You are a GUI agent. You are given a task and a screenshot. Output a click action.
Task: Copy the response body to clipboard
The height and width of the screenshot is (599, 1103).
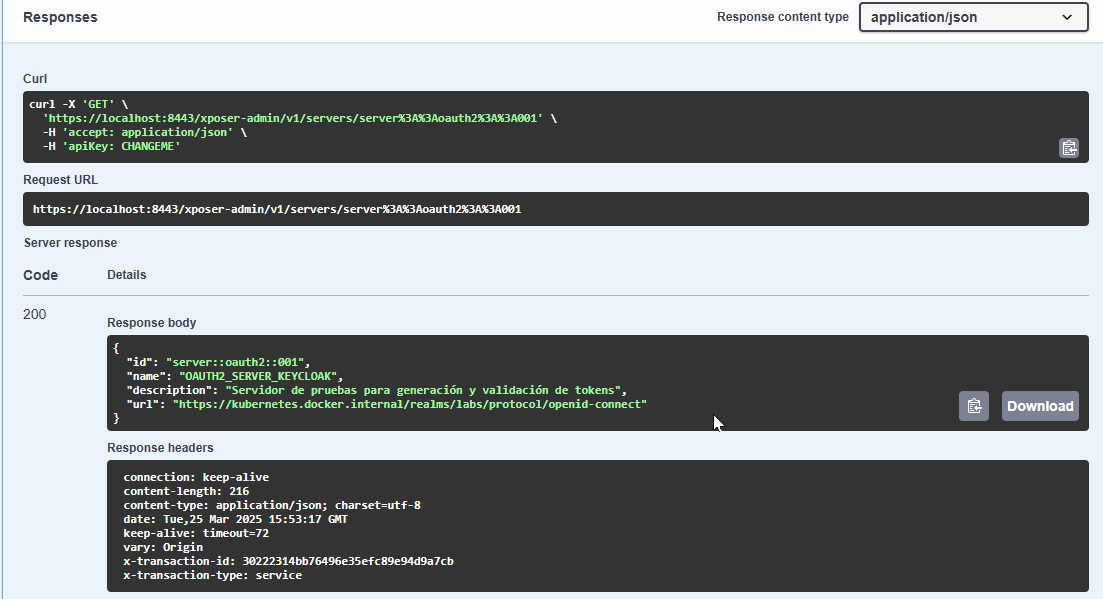(973, 406)
